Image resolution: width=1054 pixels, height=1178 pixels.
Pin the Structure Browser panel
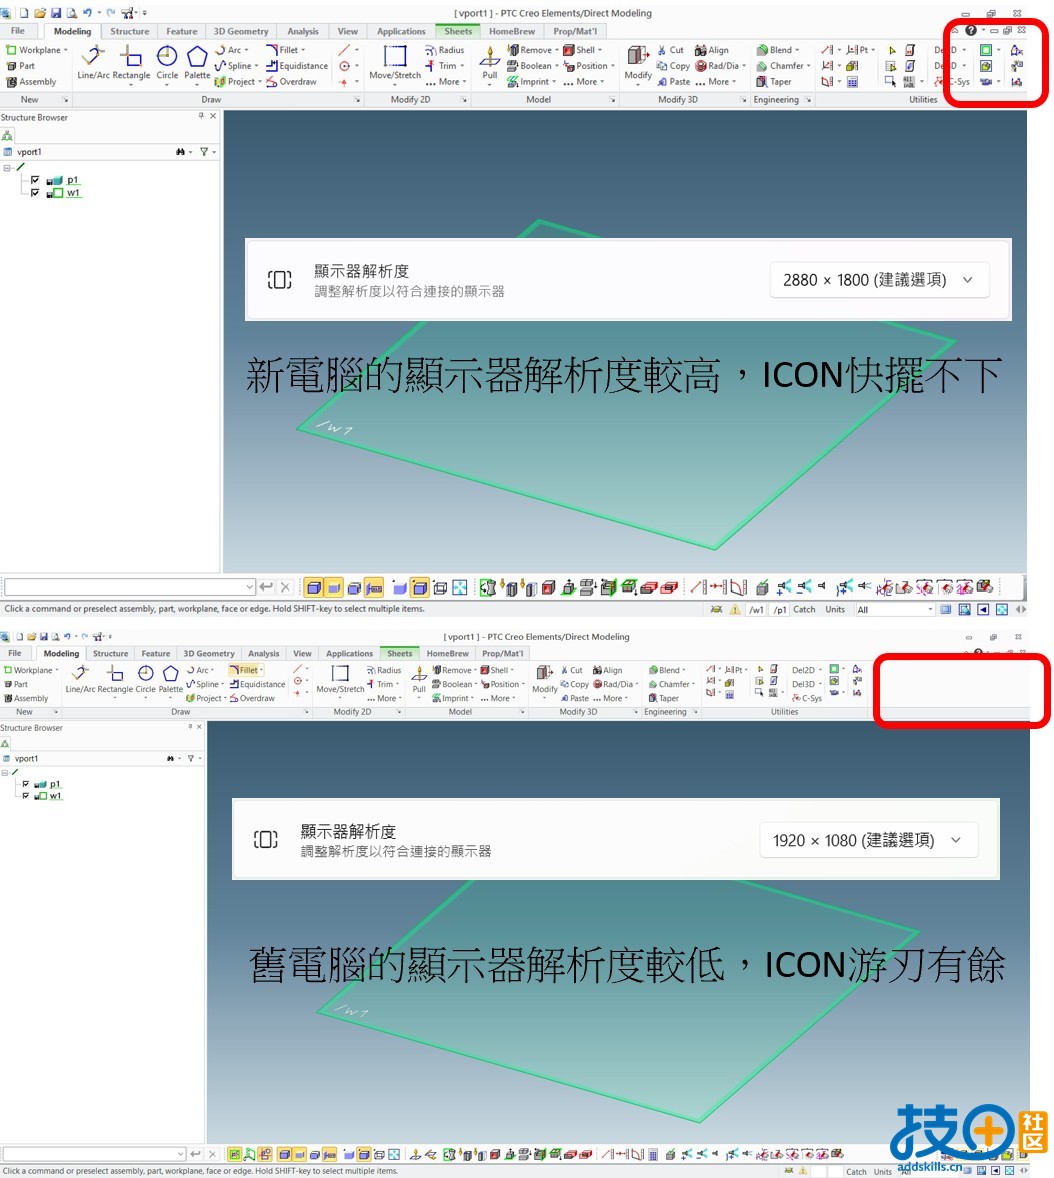tap(200, 116)
